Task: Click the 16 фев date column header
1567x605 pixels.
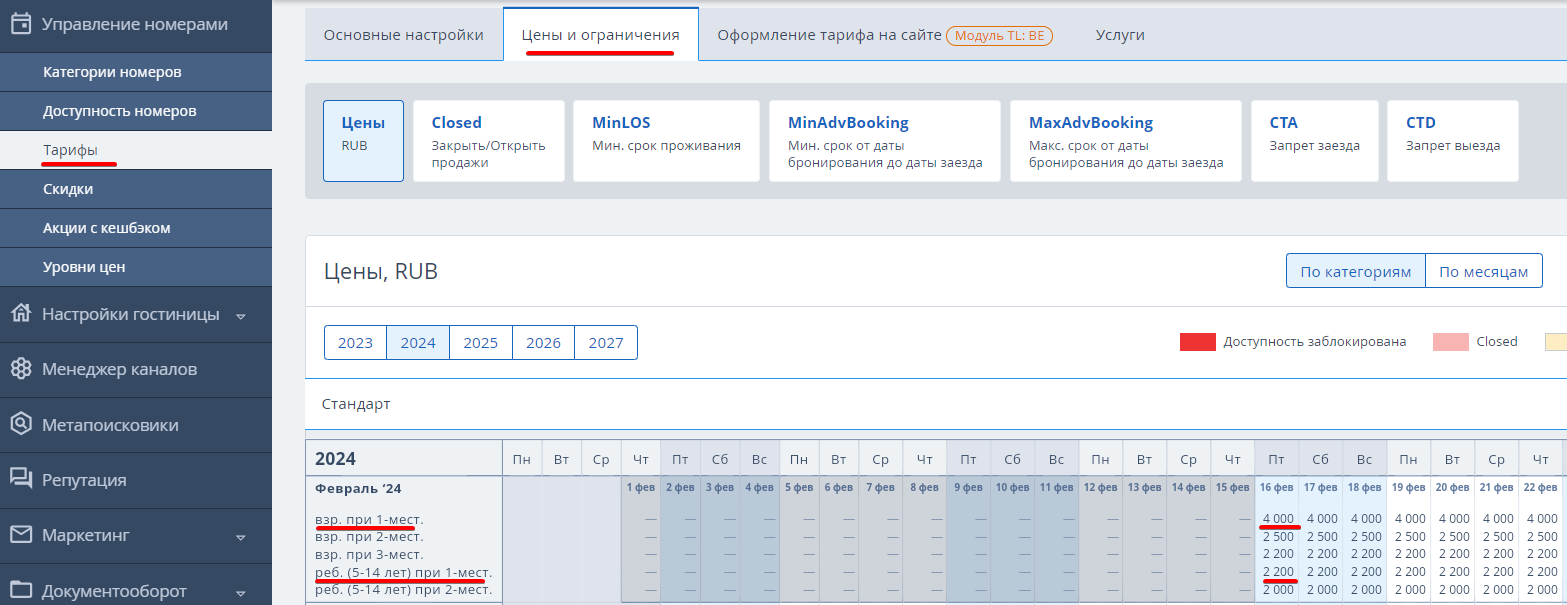Action: pyautogui.click(x=1277, y=487)
